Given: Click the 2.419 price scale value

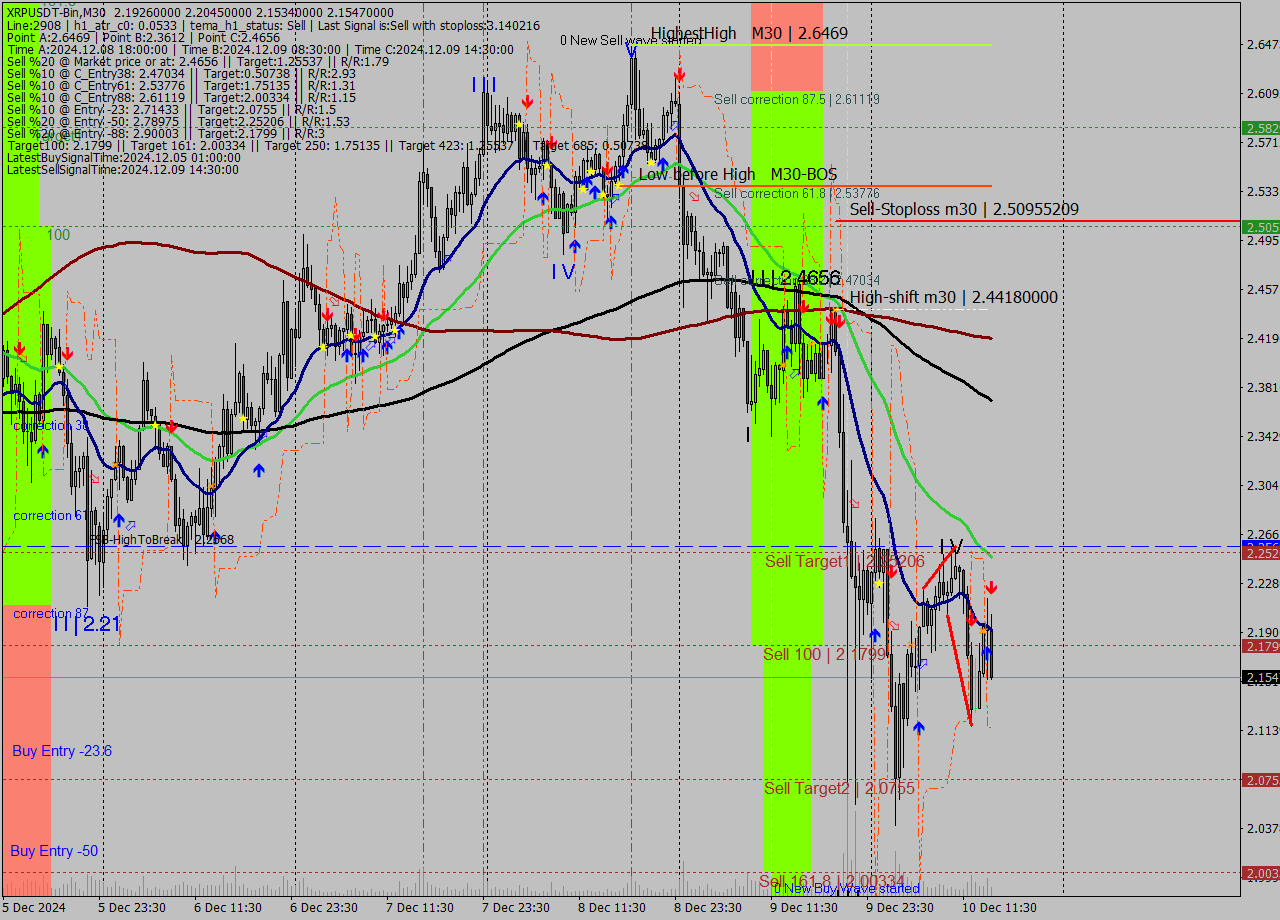Looking at the screenshot, I should [x=1262, y=338].
